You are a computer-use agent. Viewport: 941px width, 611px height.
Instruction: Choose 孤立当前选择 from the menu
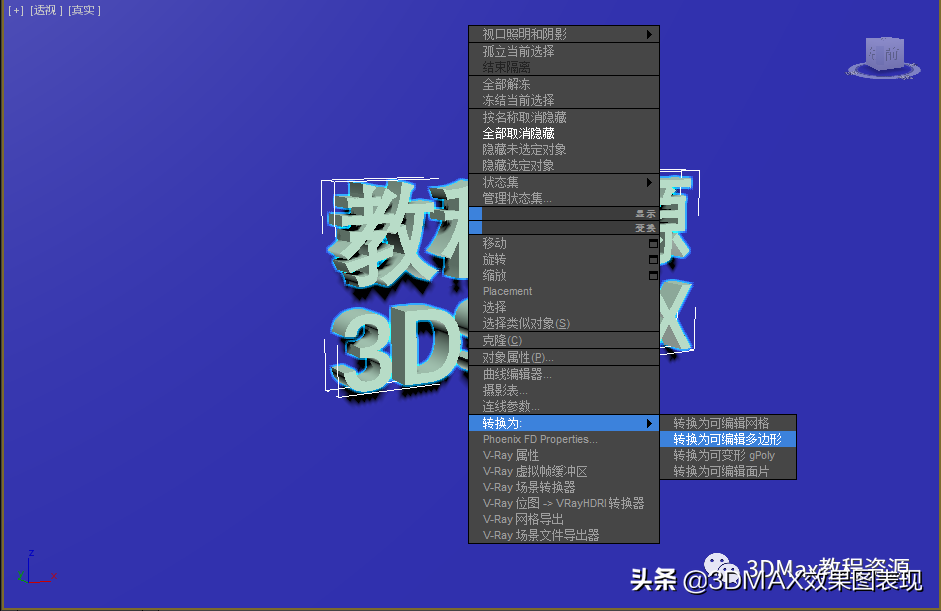coord(564,51)
